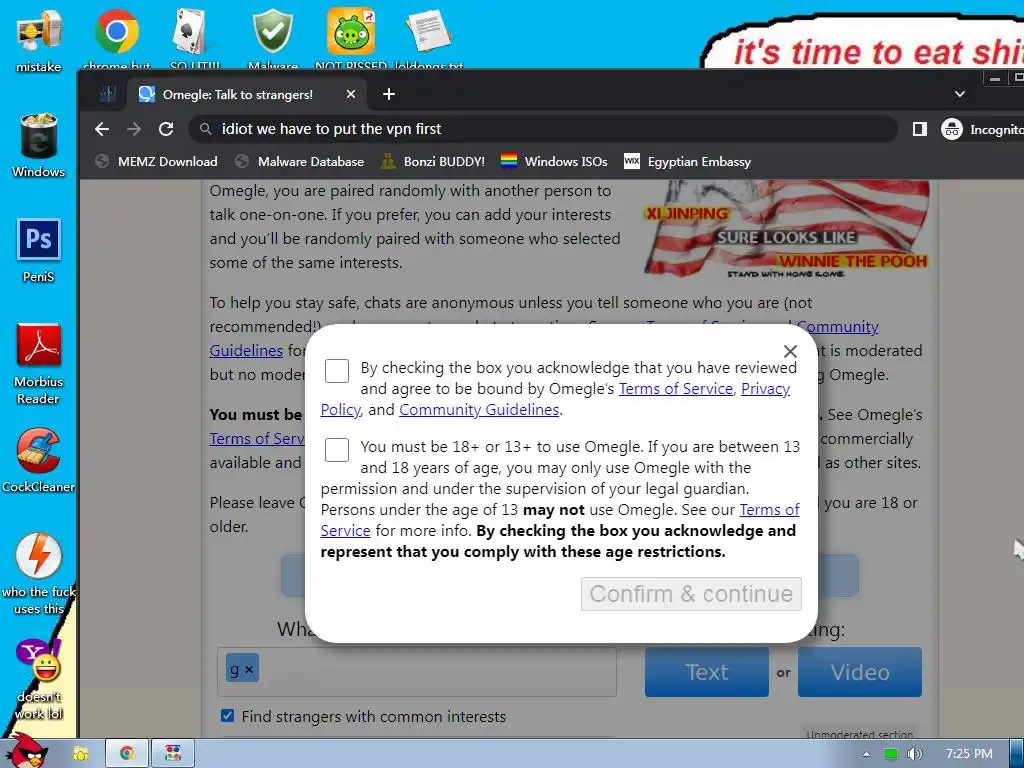1024x768 pixels.
Task: Check the Terms of Service agreement checkbox
Action: pyautogui.click(x=337, y=371)
